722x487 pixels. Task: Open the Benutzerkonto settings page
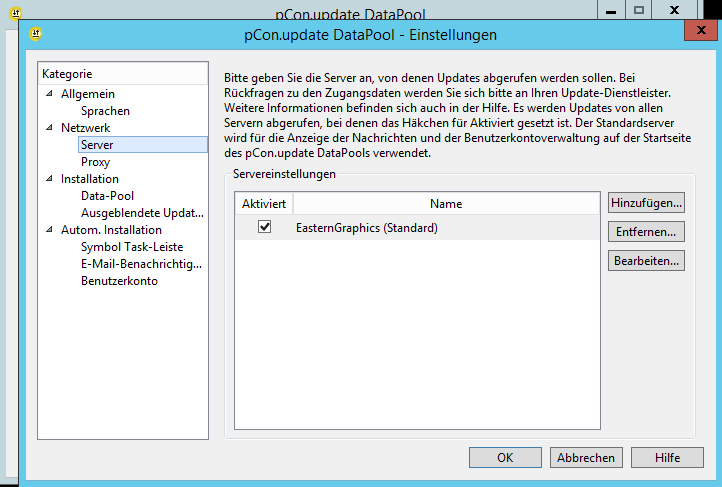pyautogui.click(x=119, y=281)
